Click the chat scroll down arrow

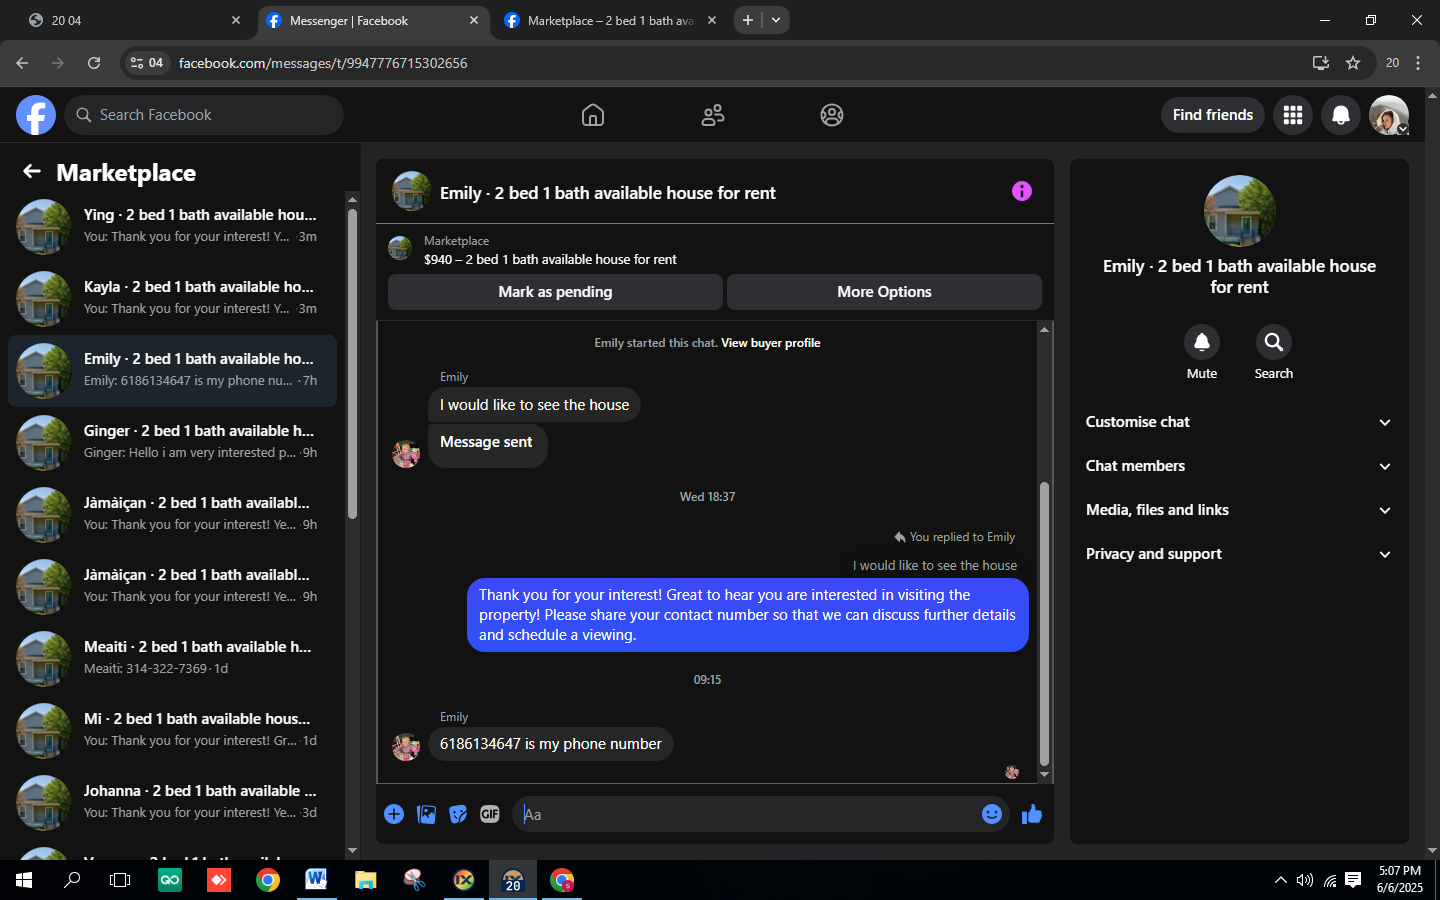click(x=1044, y=775)
